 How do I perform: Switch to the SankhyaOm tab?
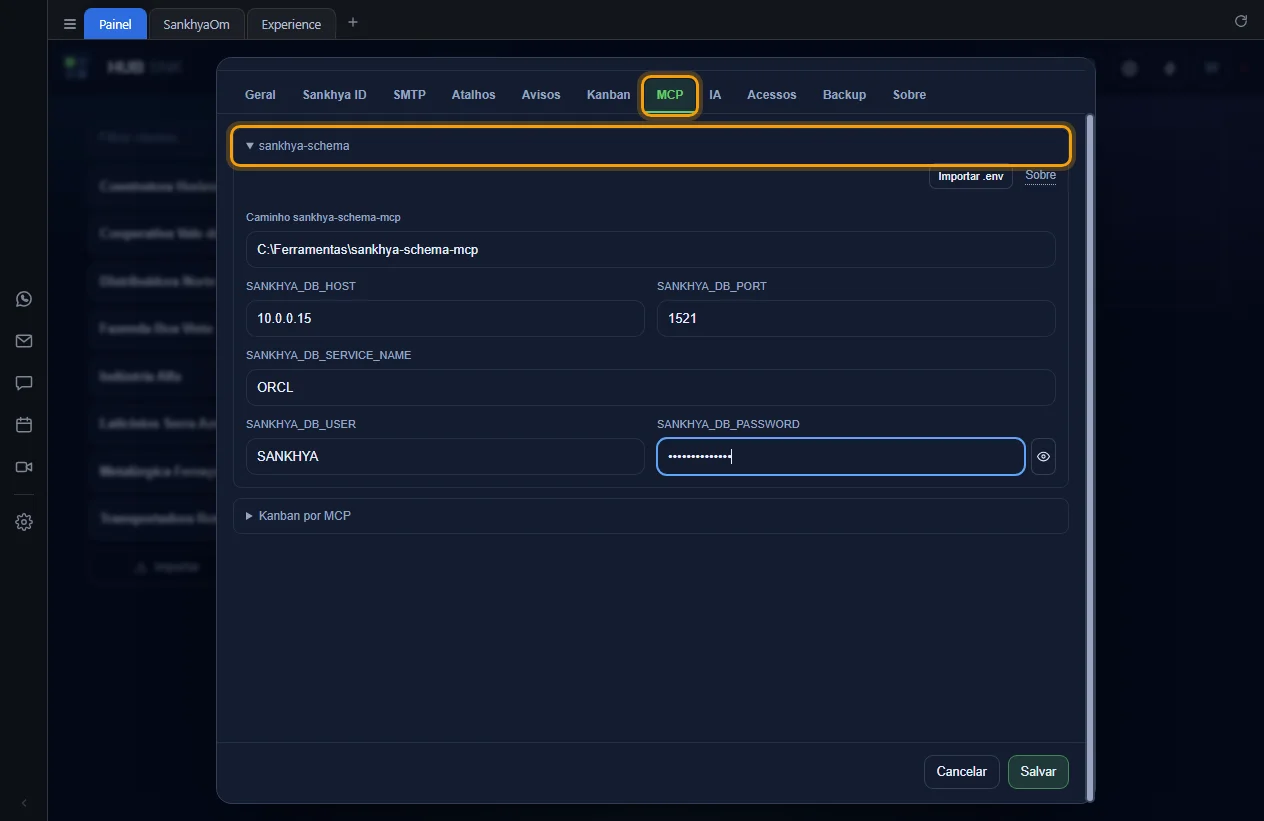pos(196,24)
